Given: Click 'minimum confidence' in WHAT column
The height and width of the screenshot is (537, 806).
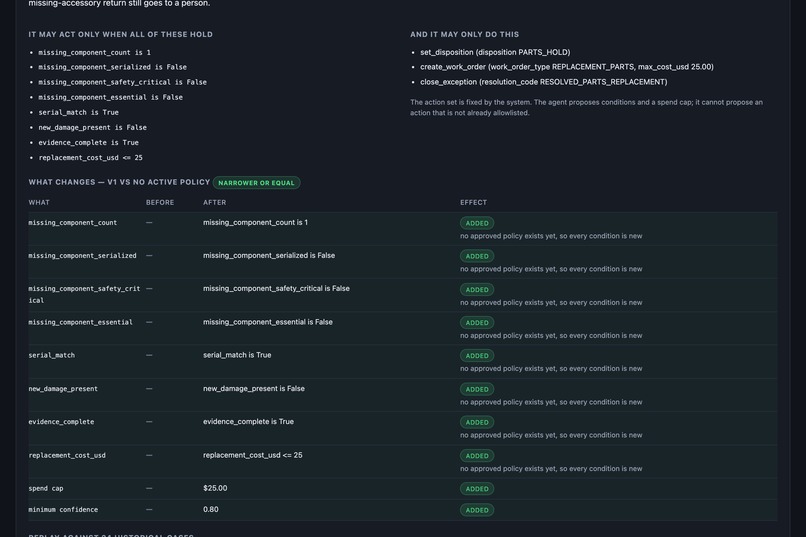Looking at the screenshot, I should tap(63, 510).
